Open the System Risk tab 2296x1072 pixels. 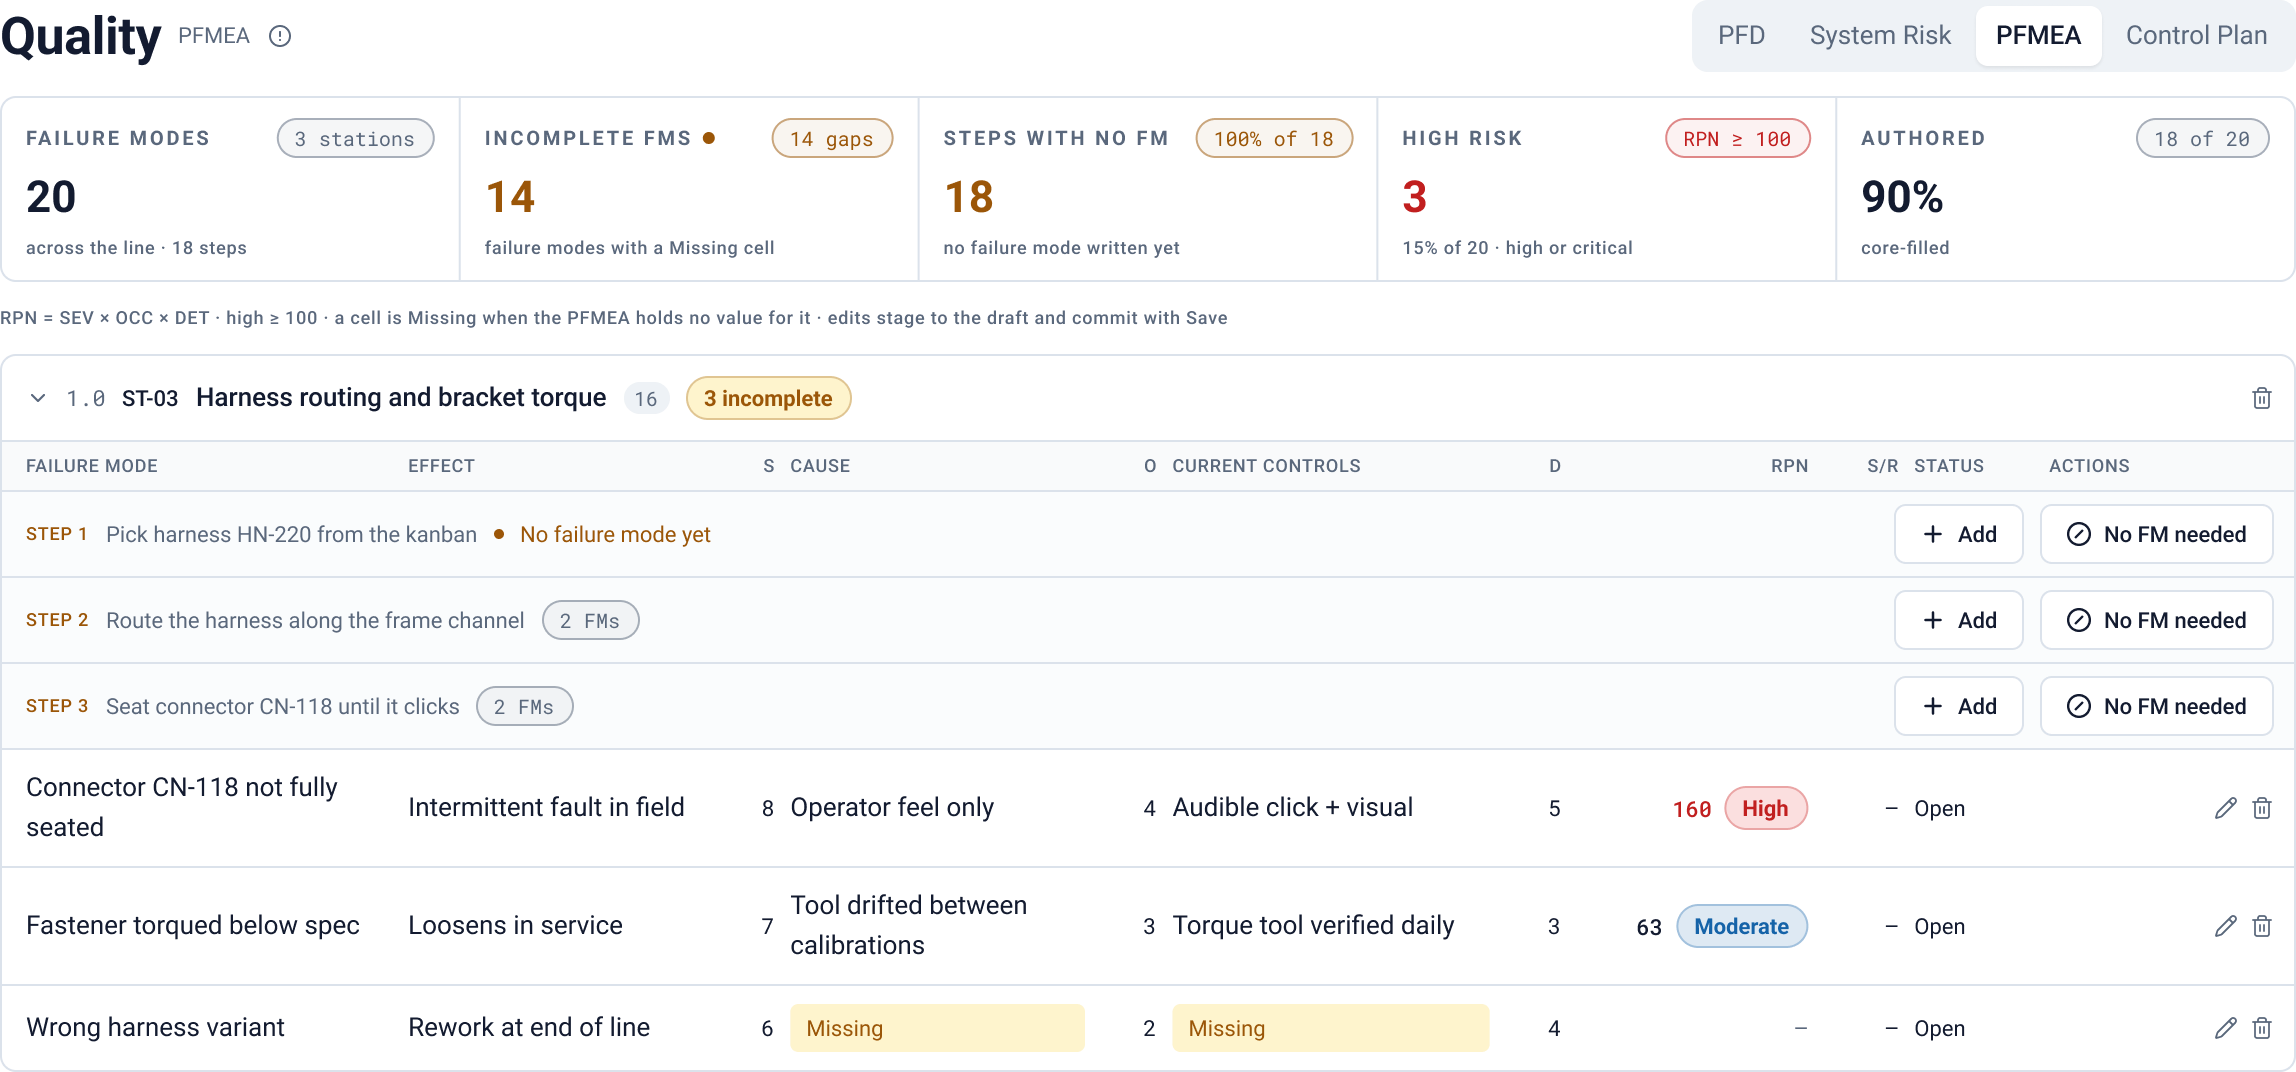(1880, 35)
